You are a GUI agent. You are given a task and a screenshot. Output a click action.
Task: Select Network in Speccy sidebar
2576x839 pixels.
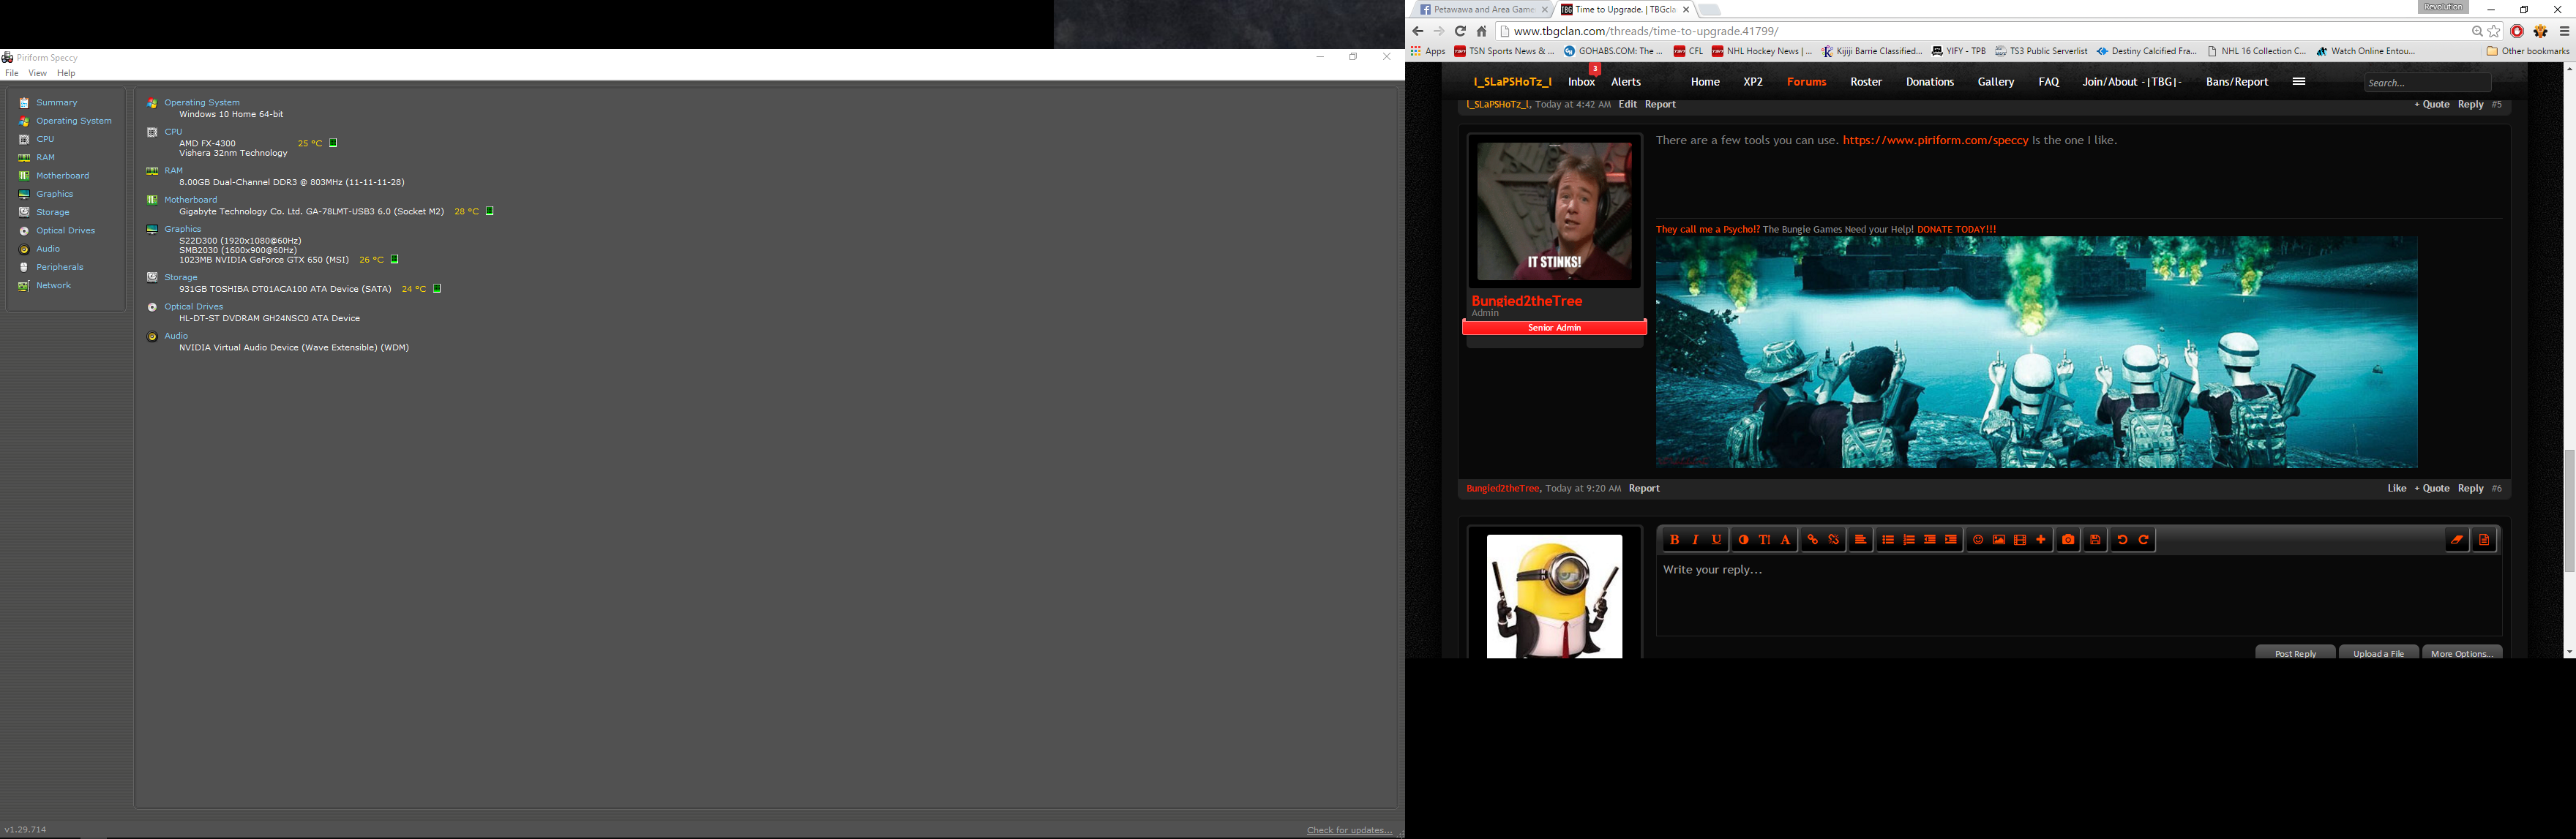53,286
